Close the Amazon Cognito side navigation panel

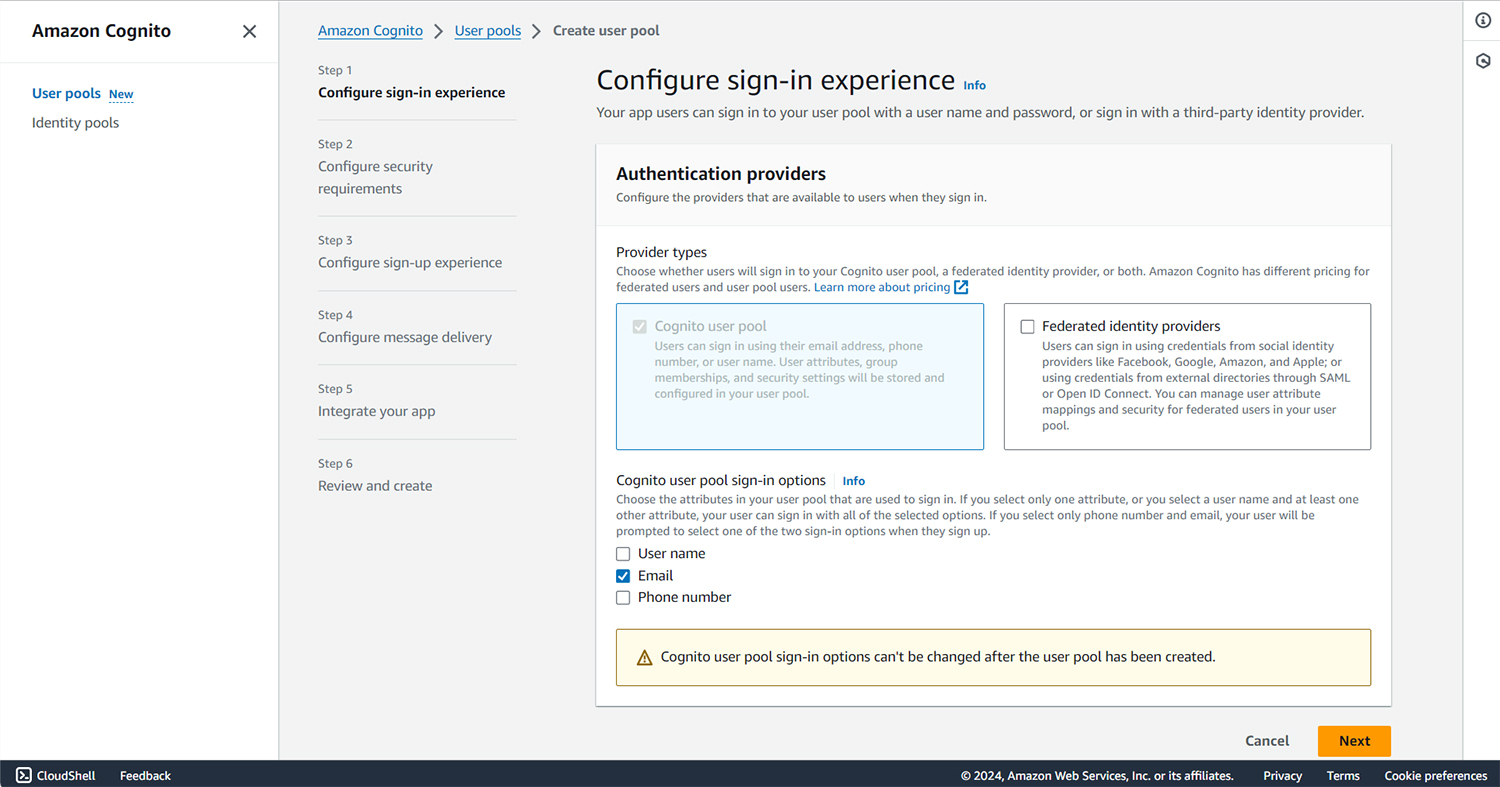[249, 31]
